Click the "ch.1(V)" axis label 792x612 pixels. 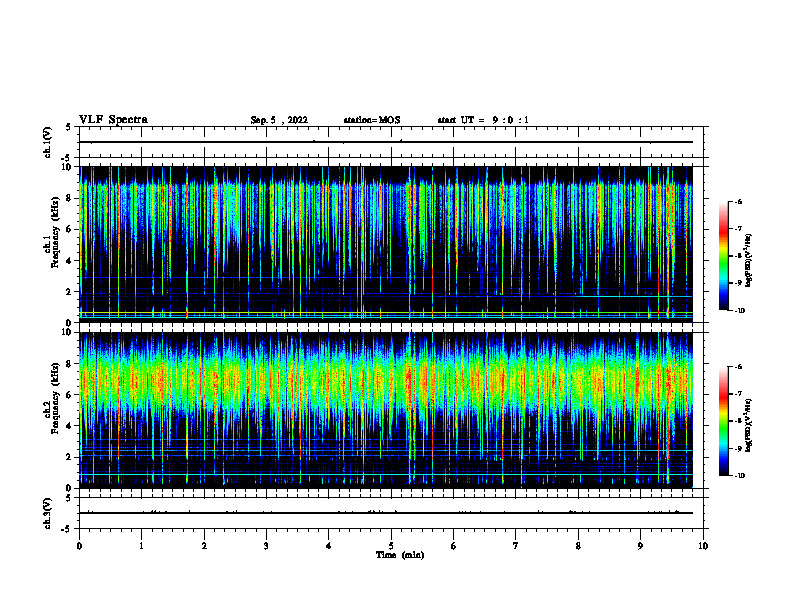(x=48, y=142)
